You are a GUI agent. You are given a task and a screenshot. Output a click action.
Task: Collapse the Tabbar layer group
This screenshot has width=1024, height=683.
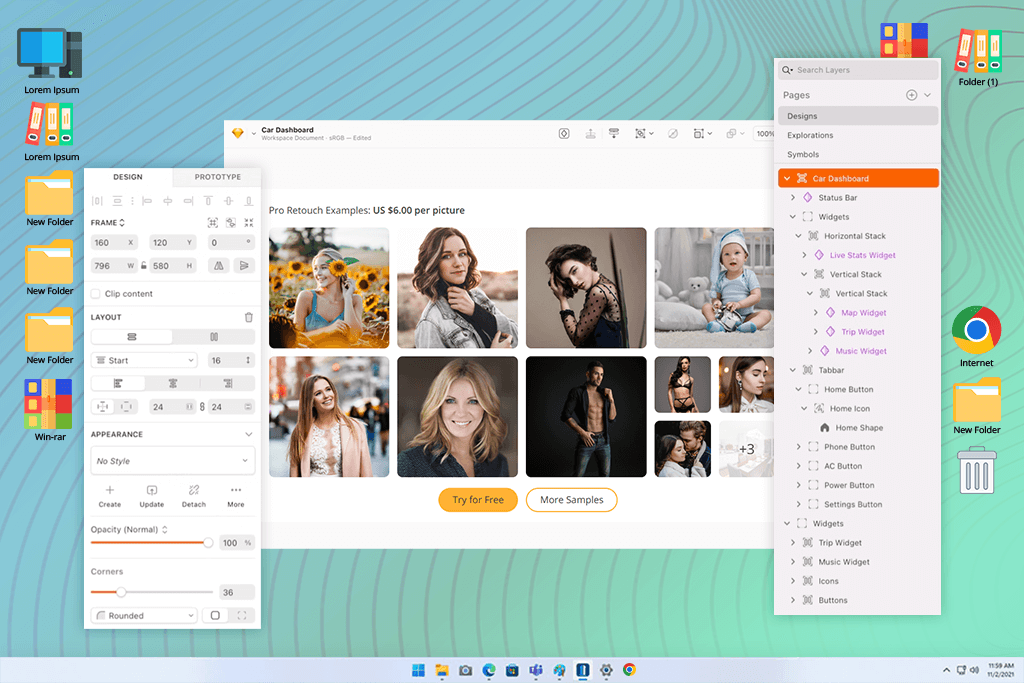793,370
